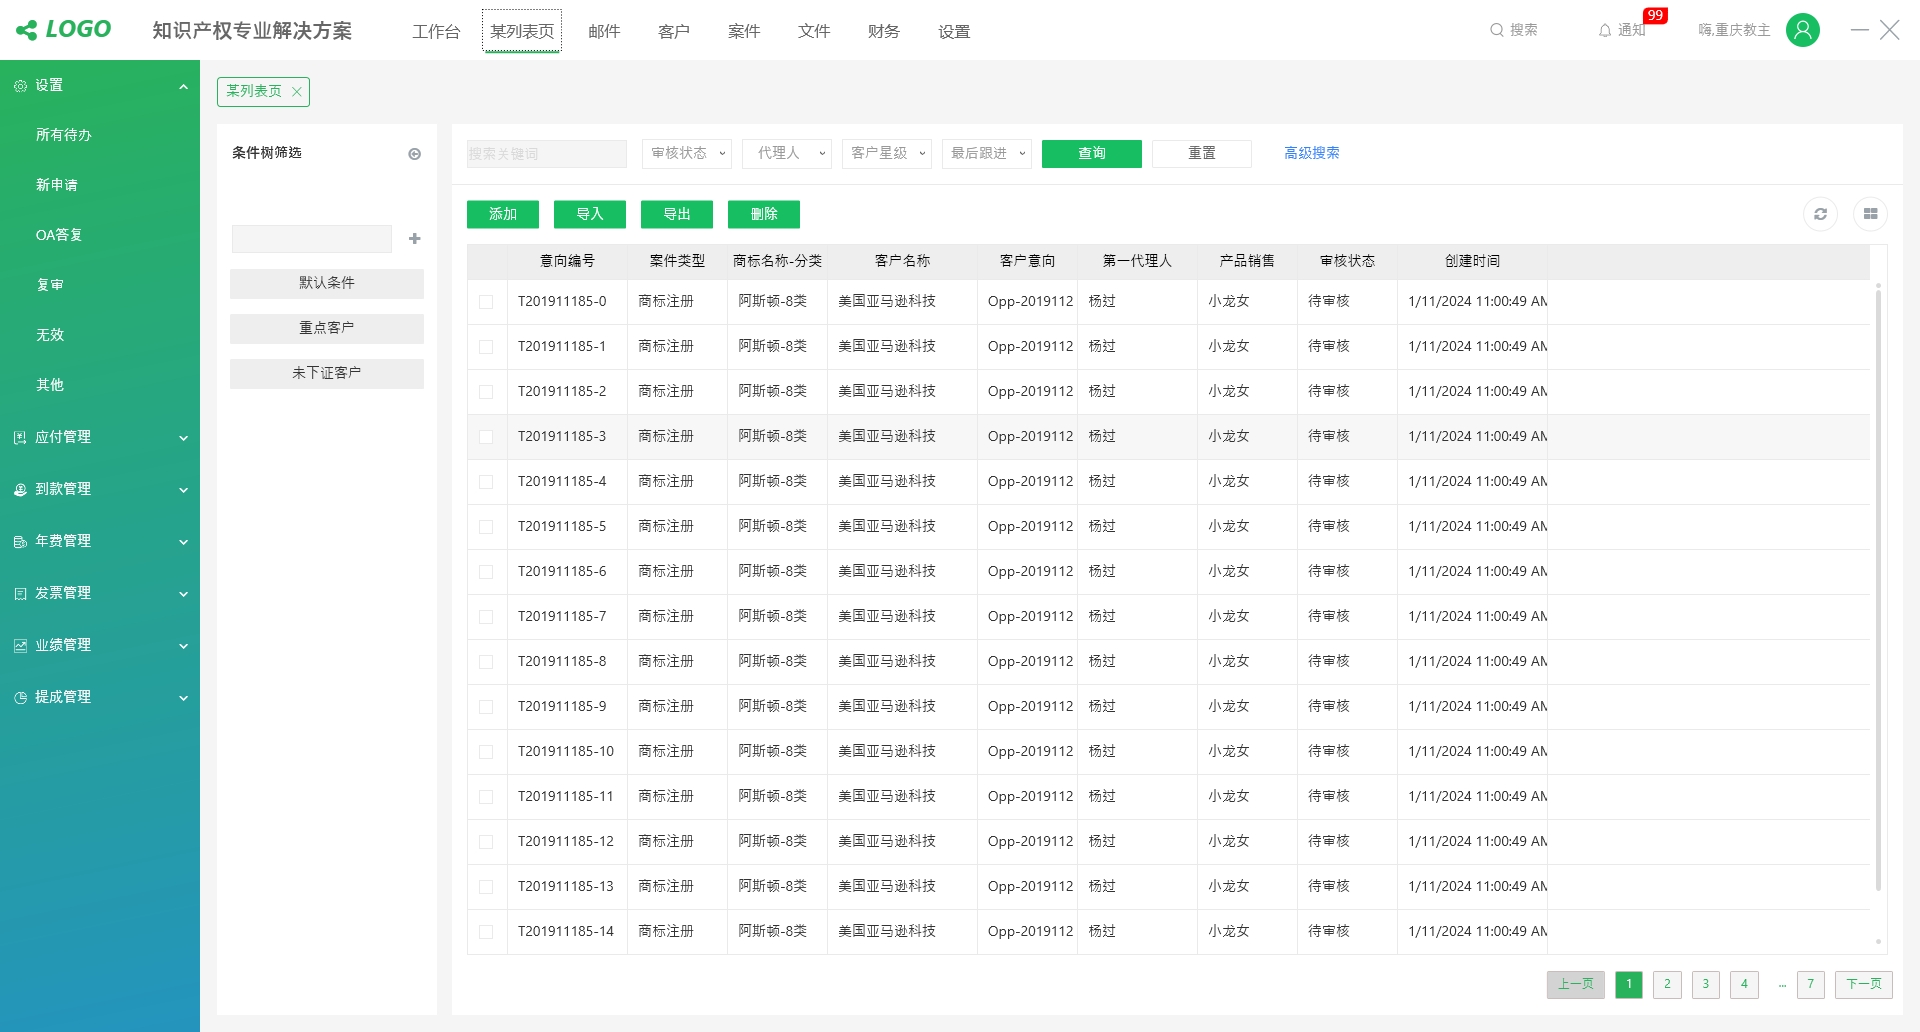The width and height of the screenshot is (1920, 1032).
Task: Click the plus icon to add condition
Action: click(x=414, y=238)
